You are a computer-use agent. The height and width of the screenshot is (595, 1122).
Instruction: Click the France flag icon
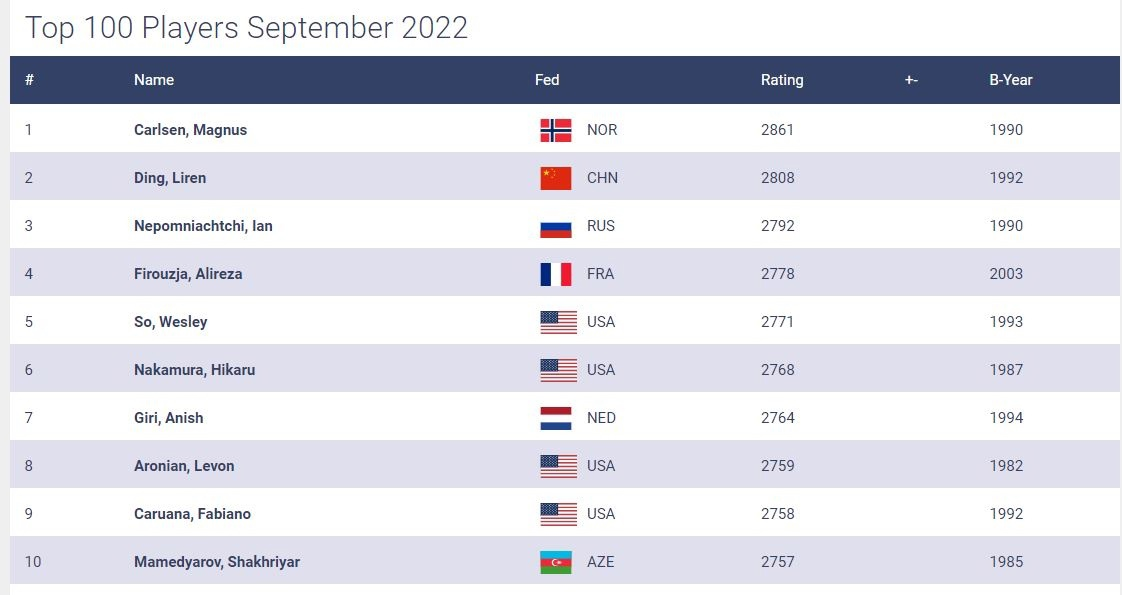tap(555, 274)
